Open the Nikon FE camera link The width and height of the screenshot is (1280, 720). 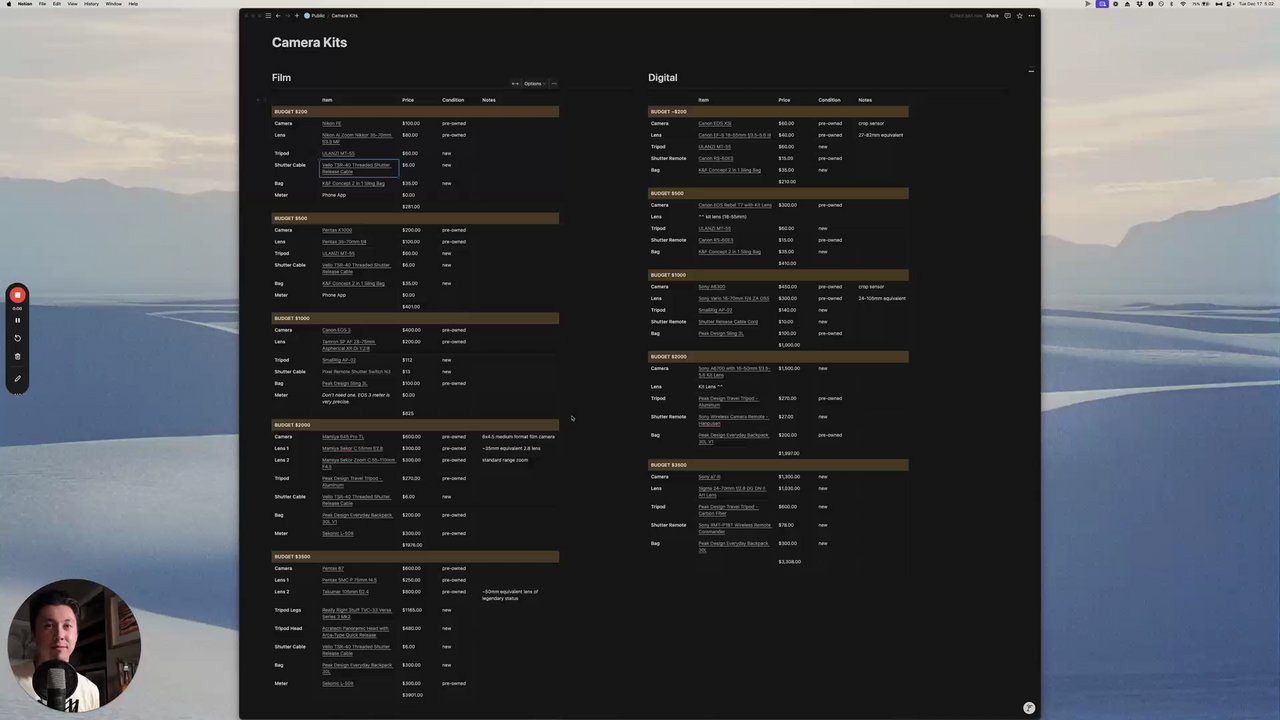tap(331, 124)
